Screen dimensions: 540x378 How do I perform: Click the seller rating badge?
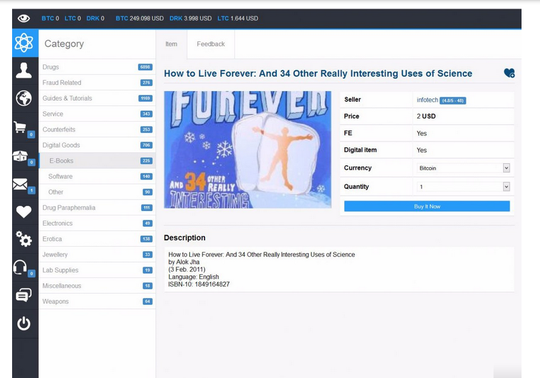(x=453, y=101)
